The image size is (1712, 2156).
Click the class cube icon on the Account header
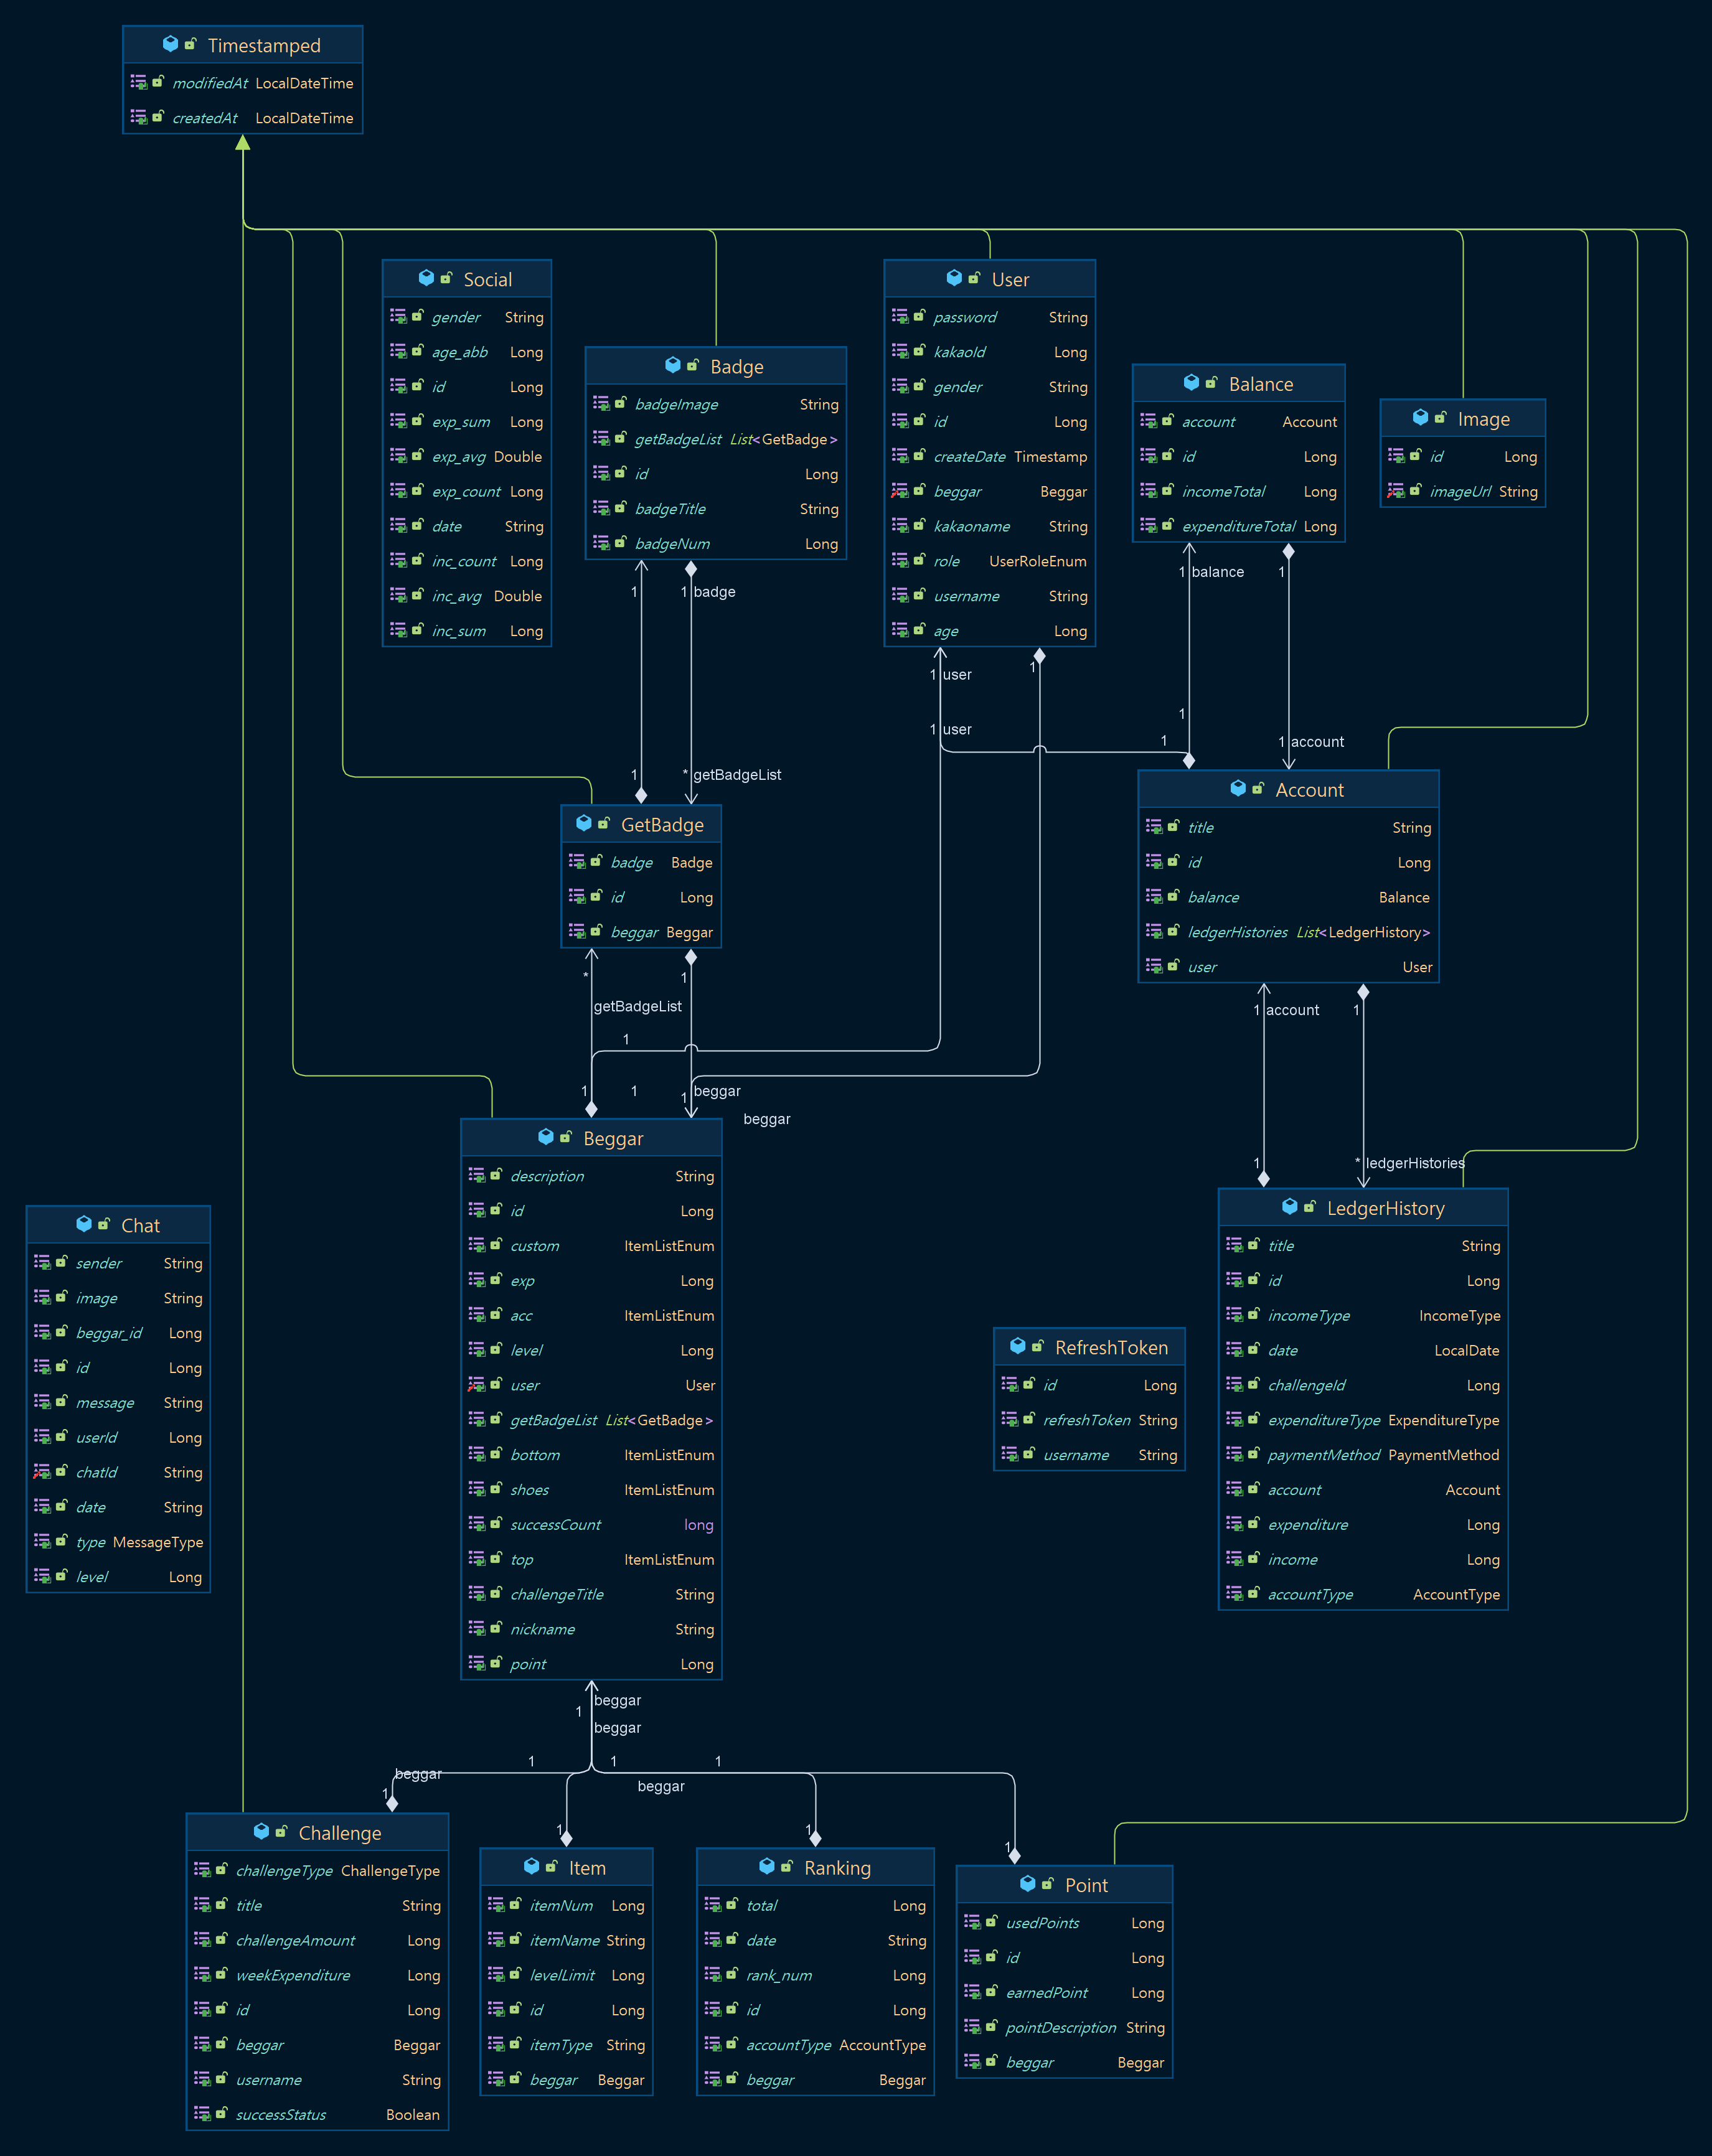[x=1238, y=789]
